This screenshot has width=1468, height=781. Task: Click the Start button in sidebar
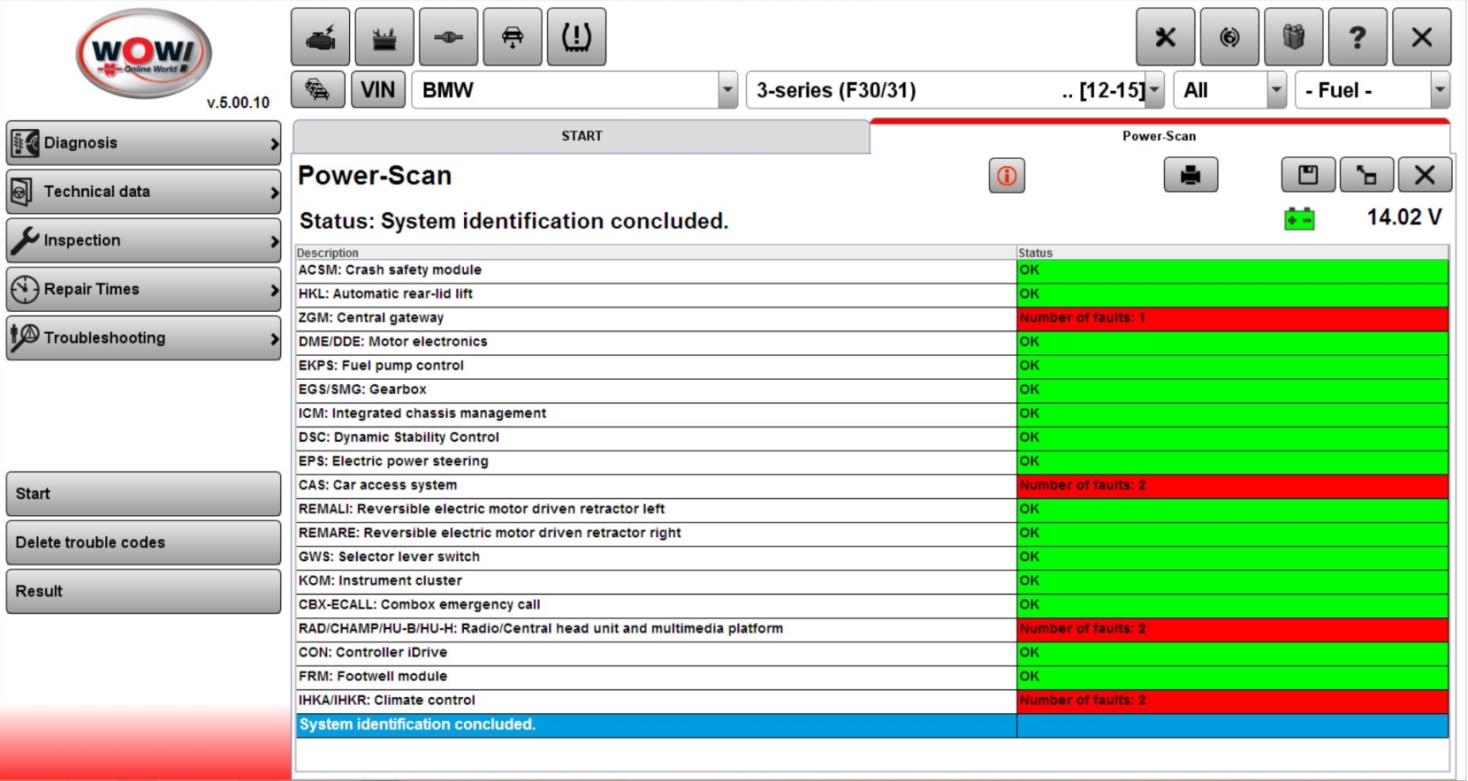pyautogui.click(x=143, y=494)
